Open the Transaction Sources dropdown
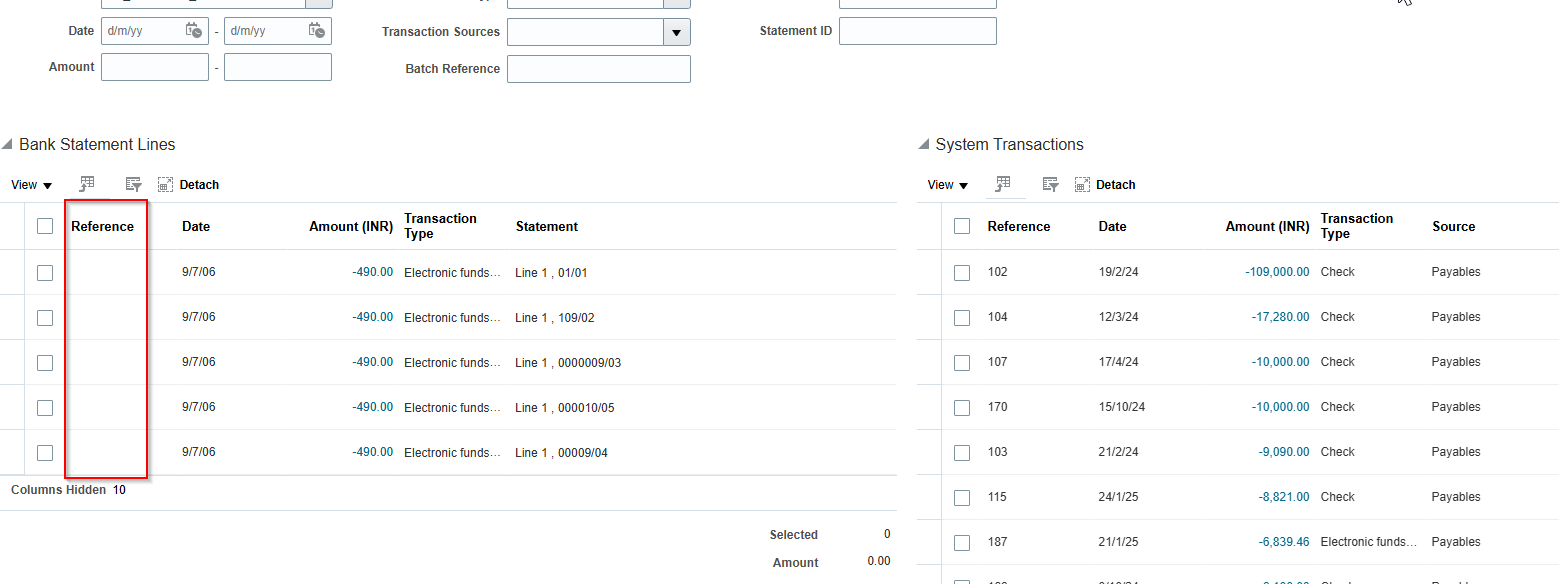This screenshot has height=584, width=1559. click(676, 31)
